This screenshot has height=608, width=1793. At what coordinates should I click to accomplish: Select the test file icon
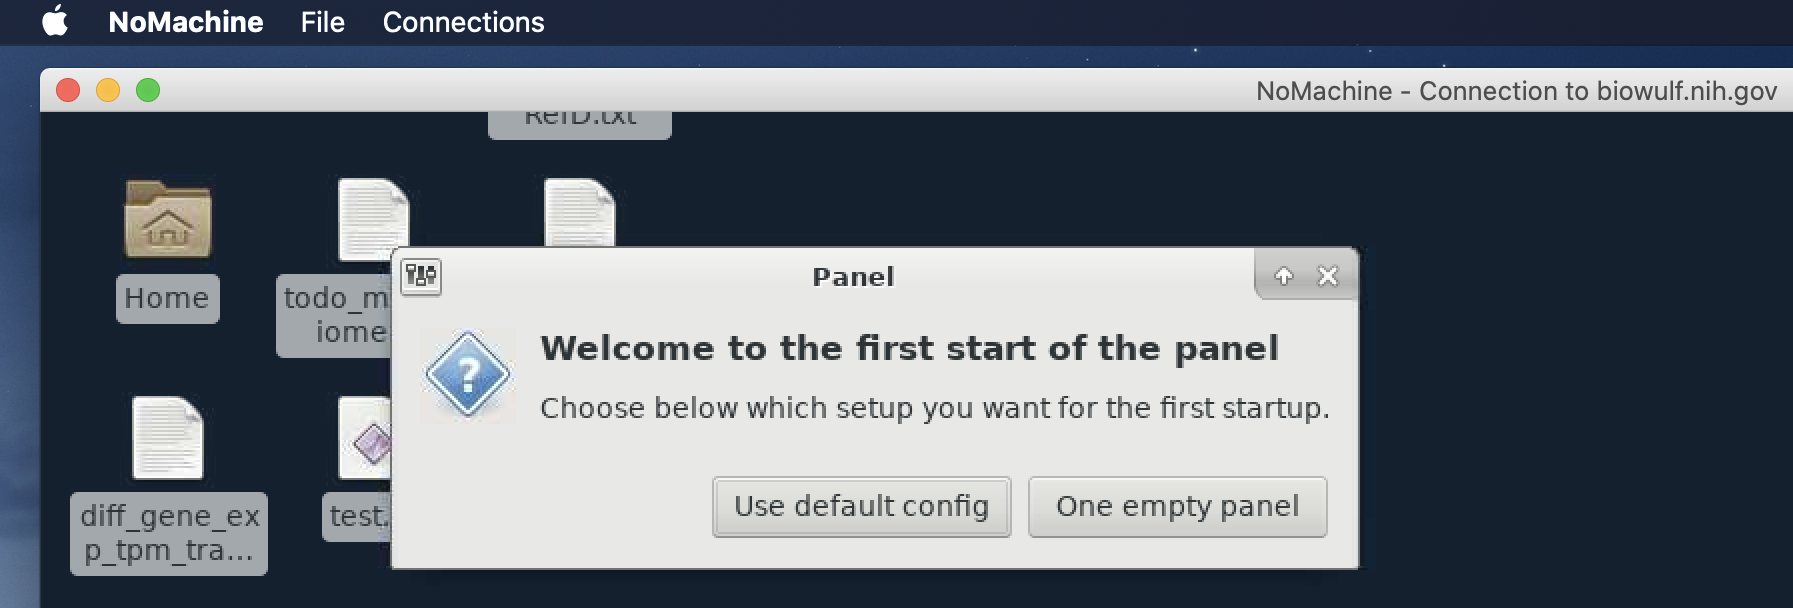point(364,438)
